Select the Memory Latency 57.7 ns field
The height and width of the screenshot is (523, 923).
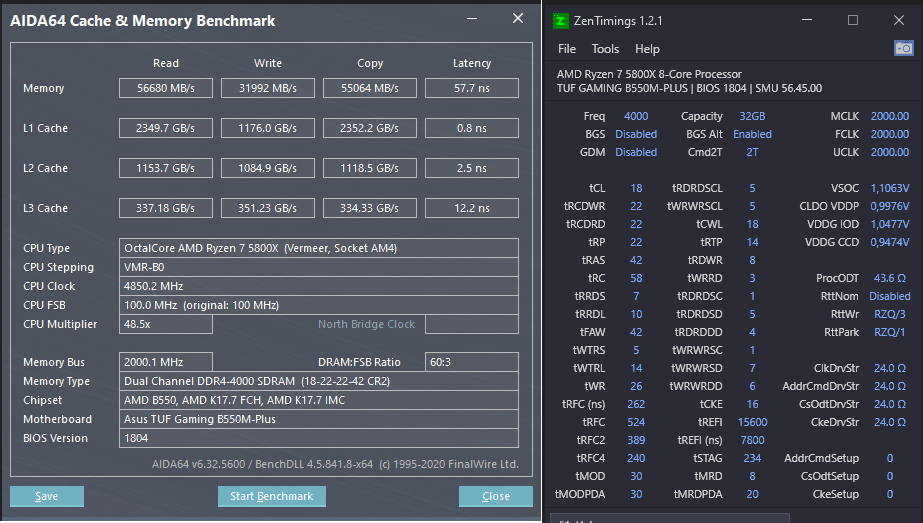(x=472, y=88)
